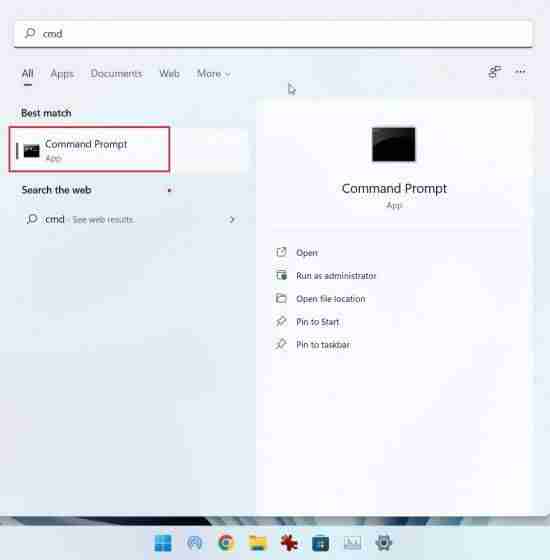Open File Explorer from the taskbar

click(x=258, y=543)
